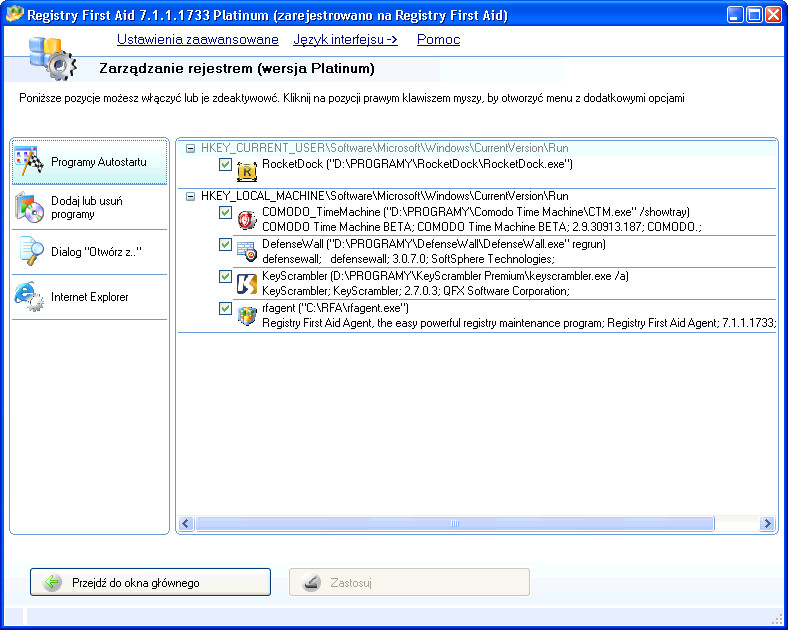Click "COMODO Time Machine BETA" description line
The image size is (788, 630).
481,227
